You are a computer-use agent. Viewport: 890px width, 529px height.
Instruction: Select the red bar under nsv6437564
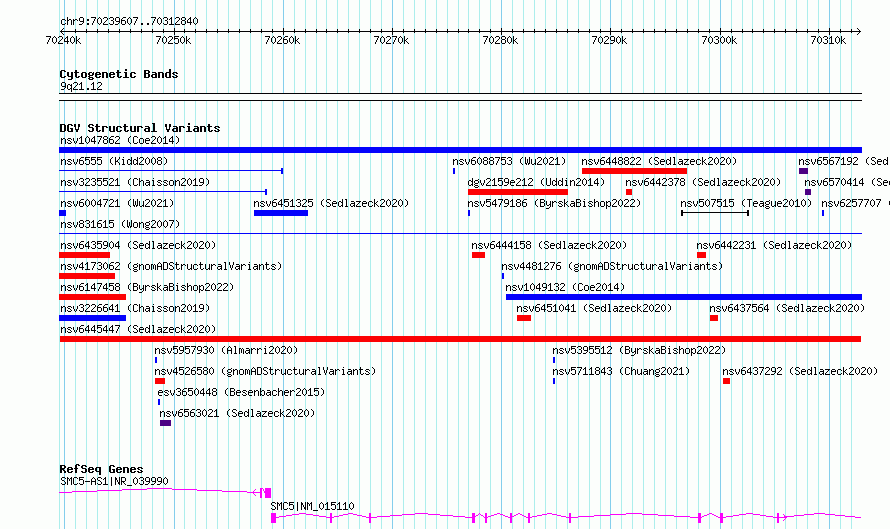click(714, 318)
